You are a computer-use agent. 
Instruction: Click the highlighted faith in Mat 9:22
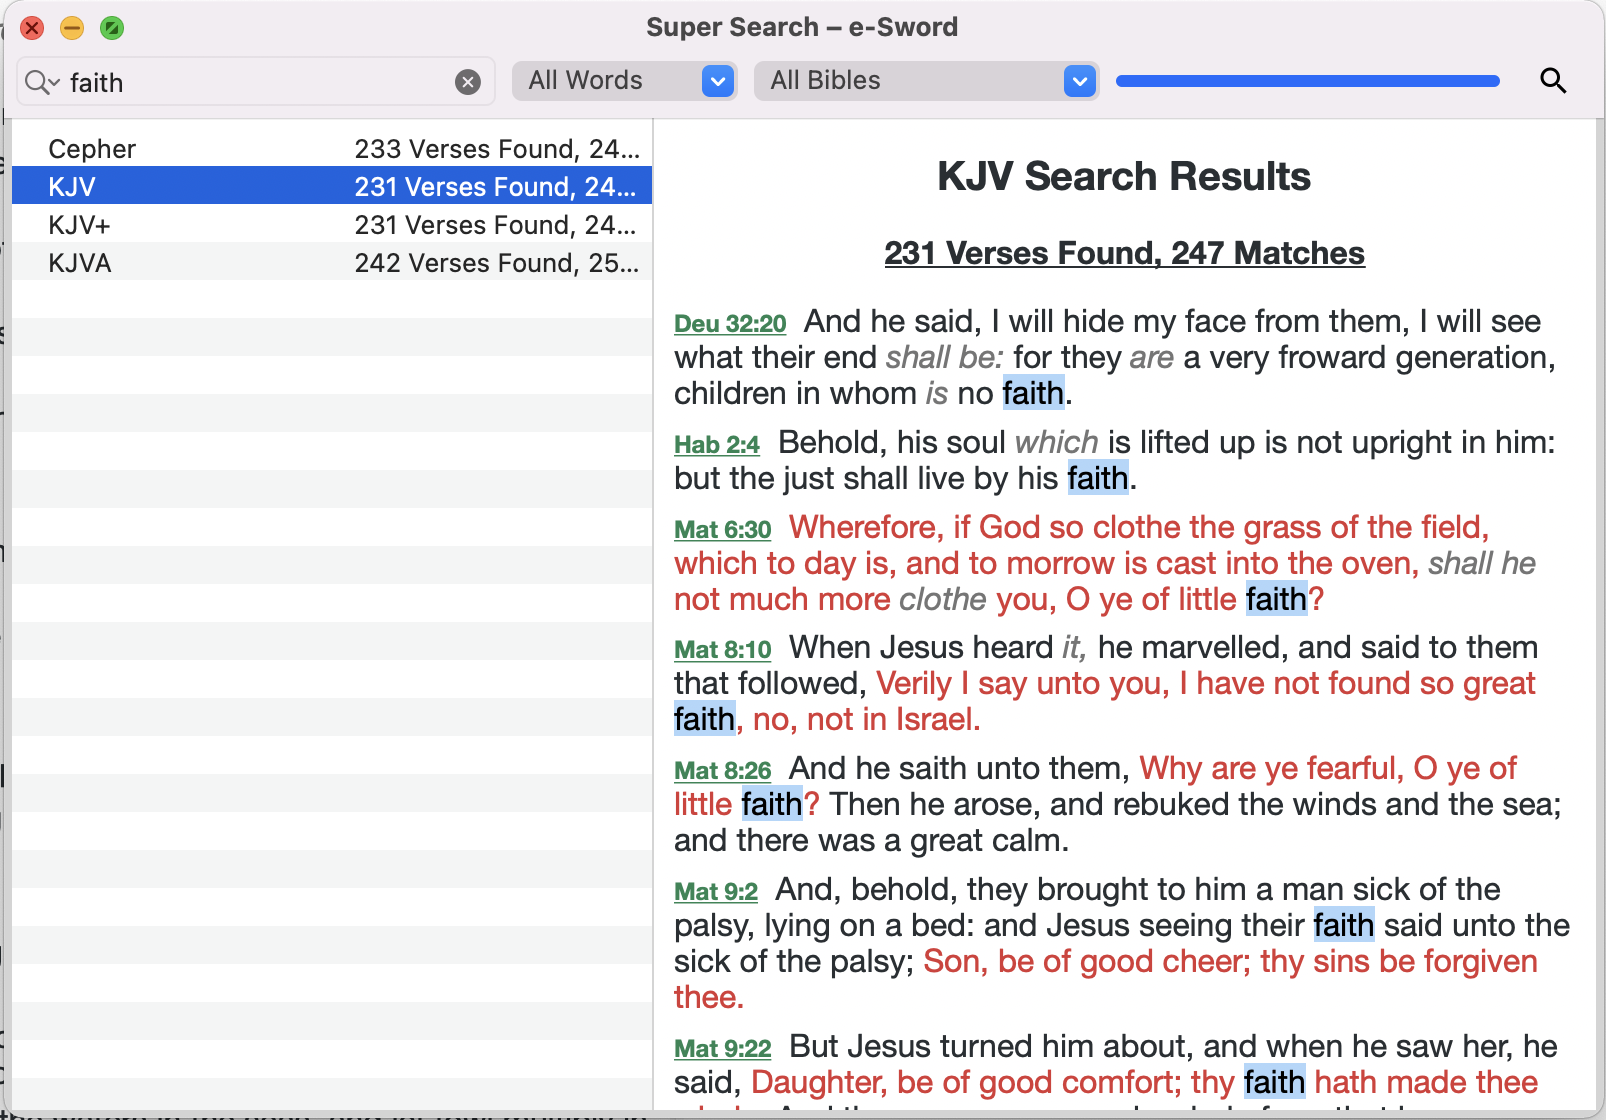coord(1274,1082)
